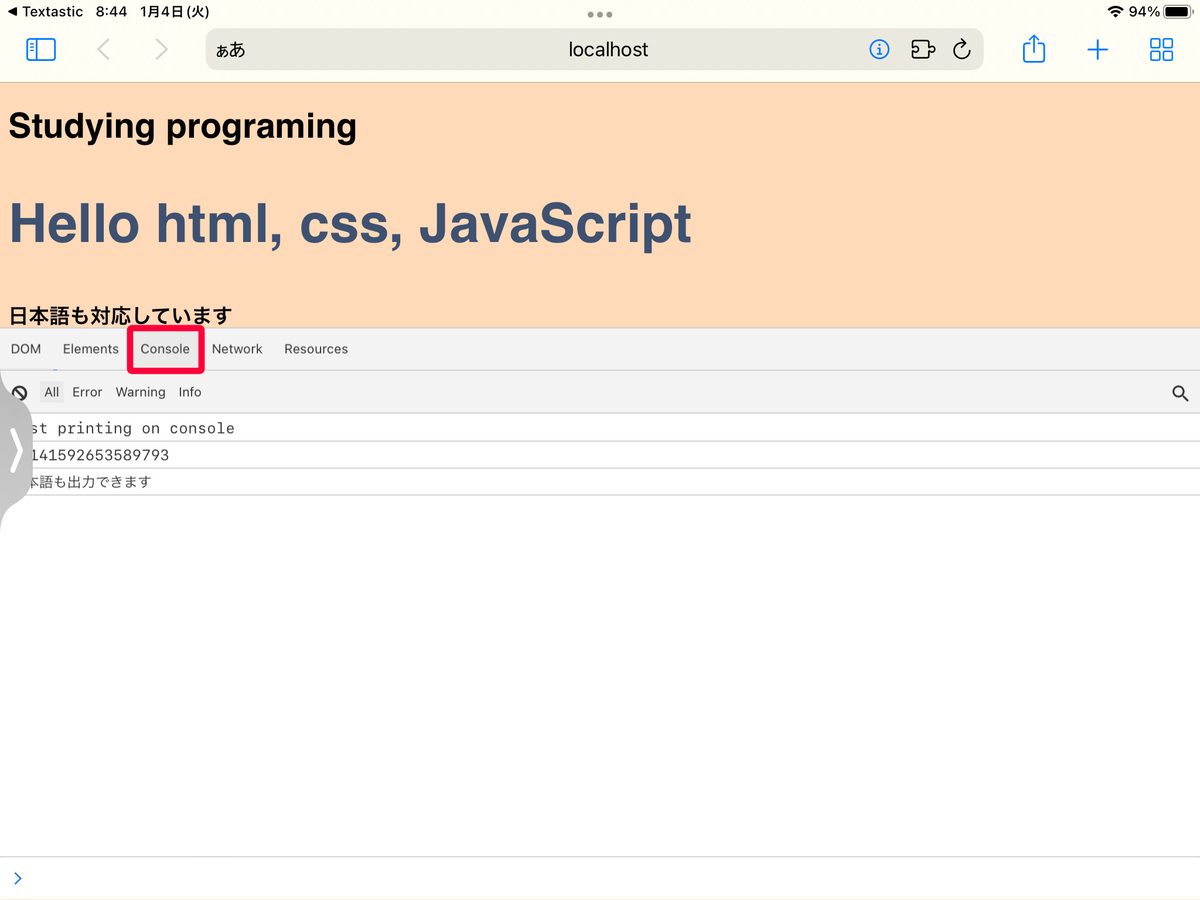Filter console by Warning
This screenshot has width=1200, height=900.
(x=140, y=392)
